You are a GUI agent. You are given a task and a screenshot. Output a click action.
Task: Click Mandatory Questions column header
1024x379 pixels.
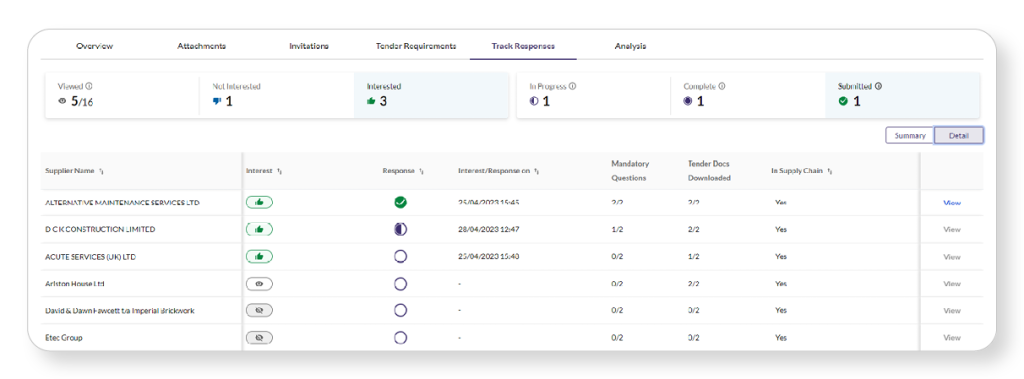(630, 171)
